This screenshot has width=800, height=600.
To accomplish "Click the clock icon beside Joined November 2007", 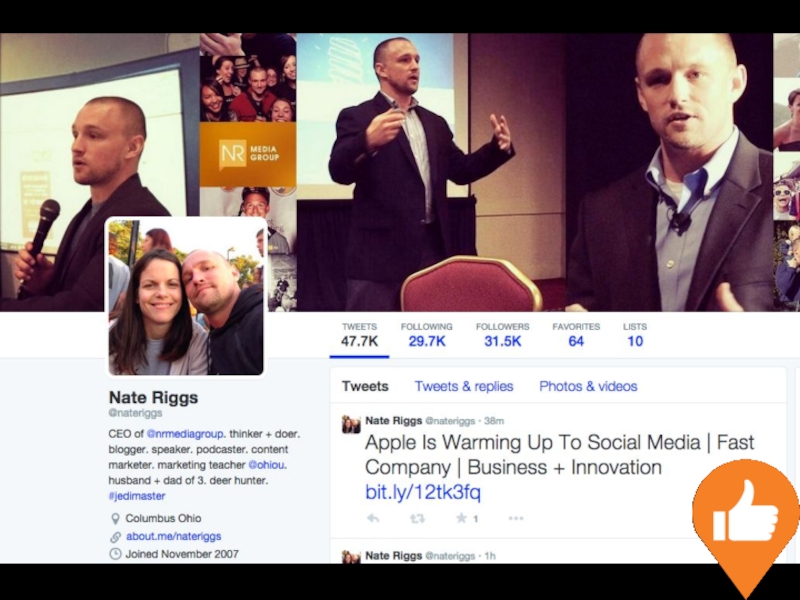I will click(116, 554).
